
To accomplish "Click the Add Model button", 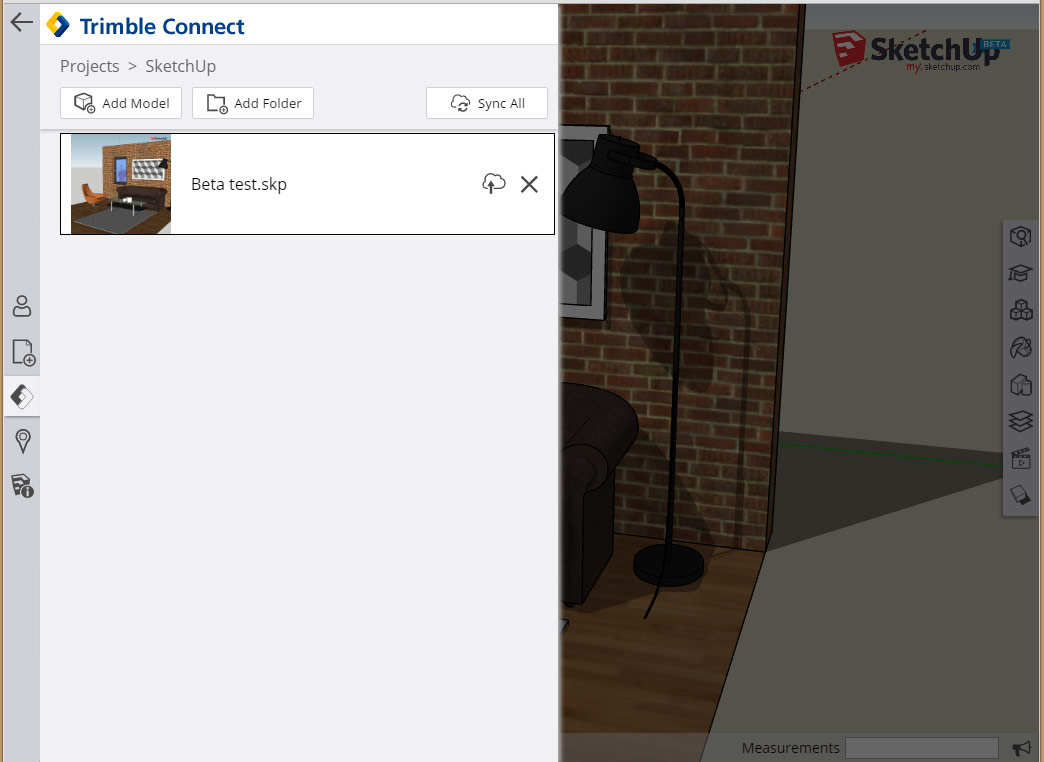I will 121,103.
